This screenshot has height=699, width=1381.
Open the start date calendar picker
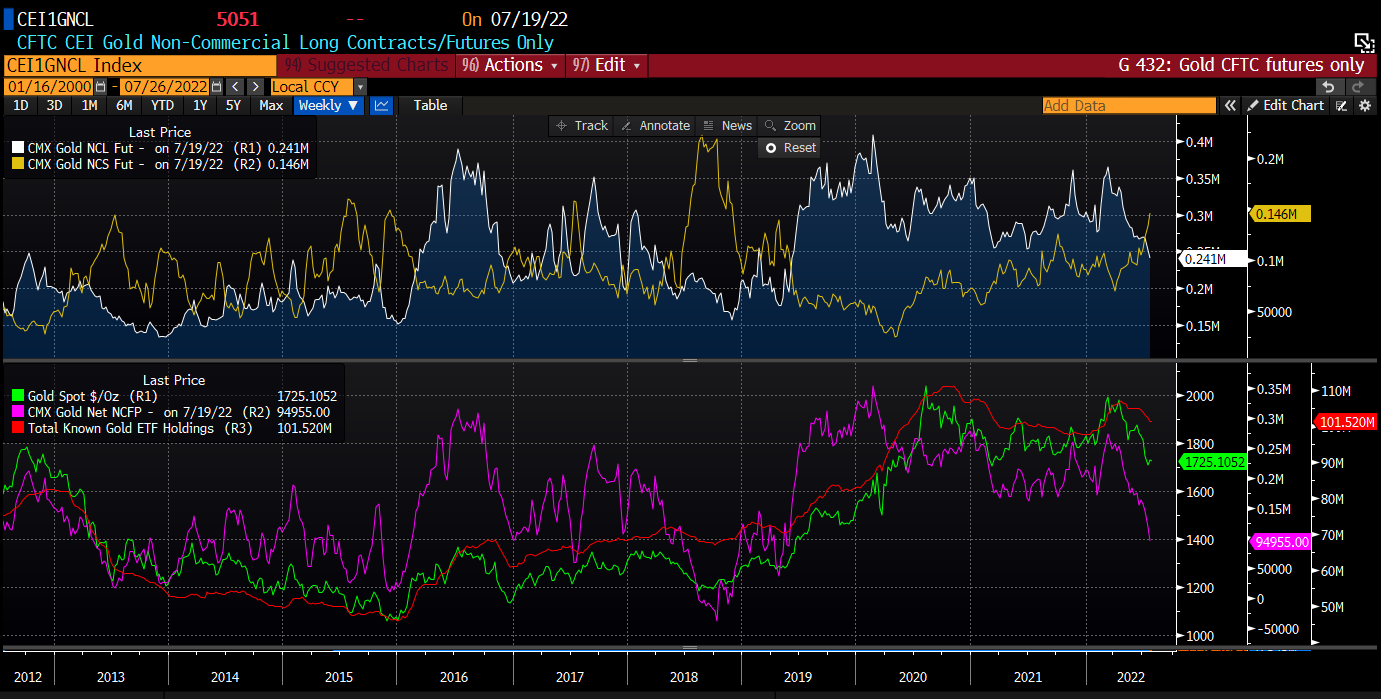click(100, 87)
